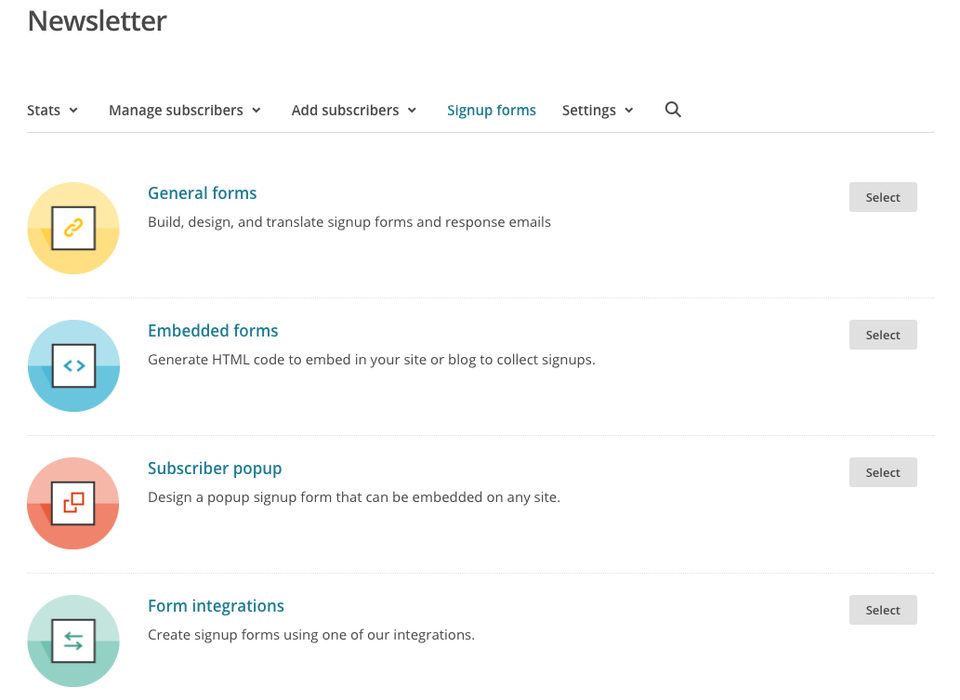Click the Embedded forms code brackets icon

pyautogui.click(x=73, y=366)
